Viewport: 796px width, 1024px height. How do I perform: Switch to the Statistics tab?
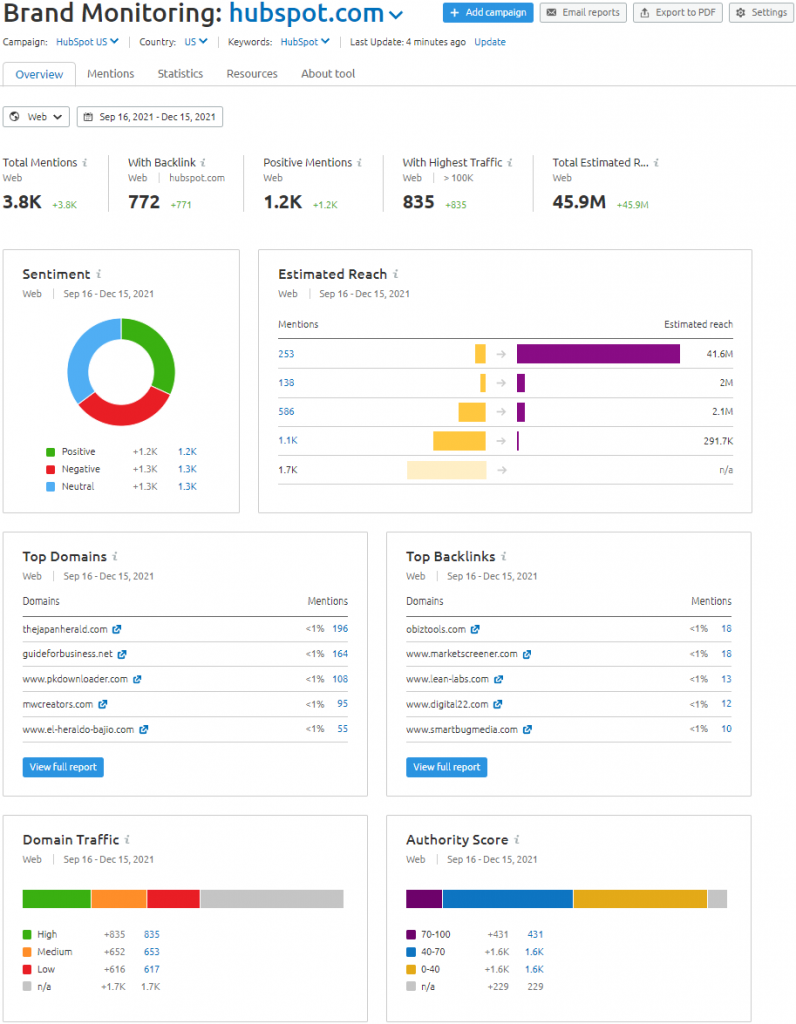coord(180,74)
